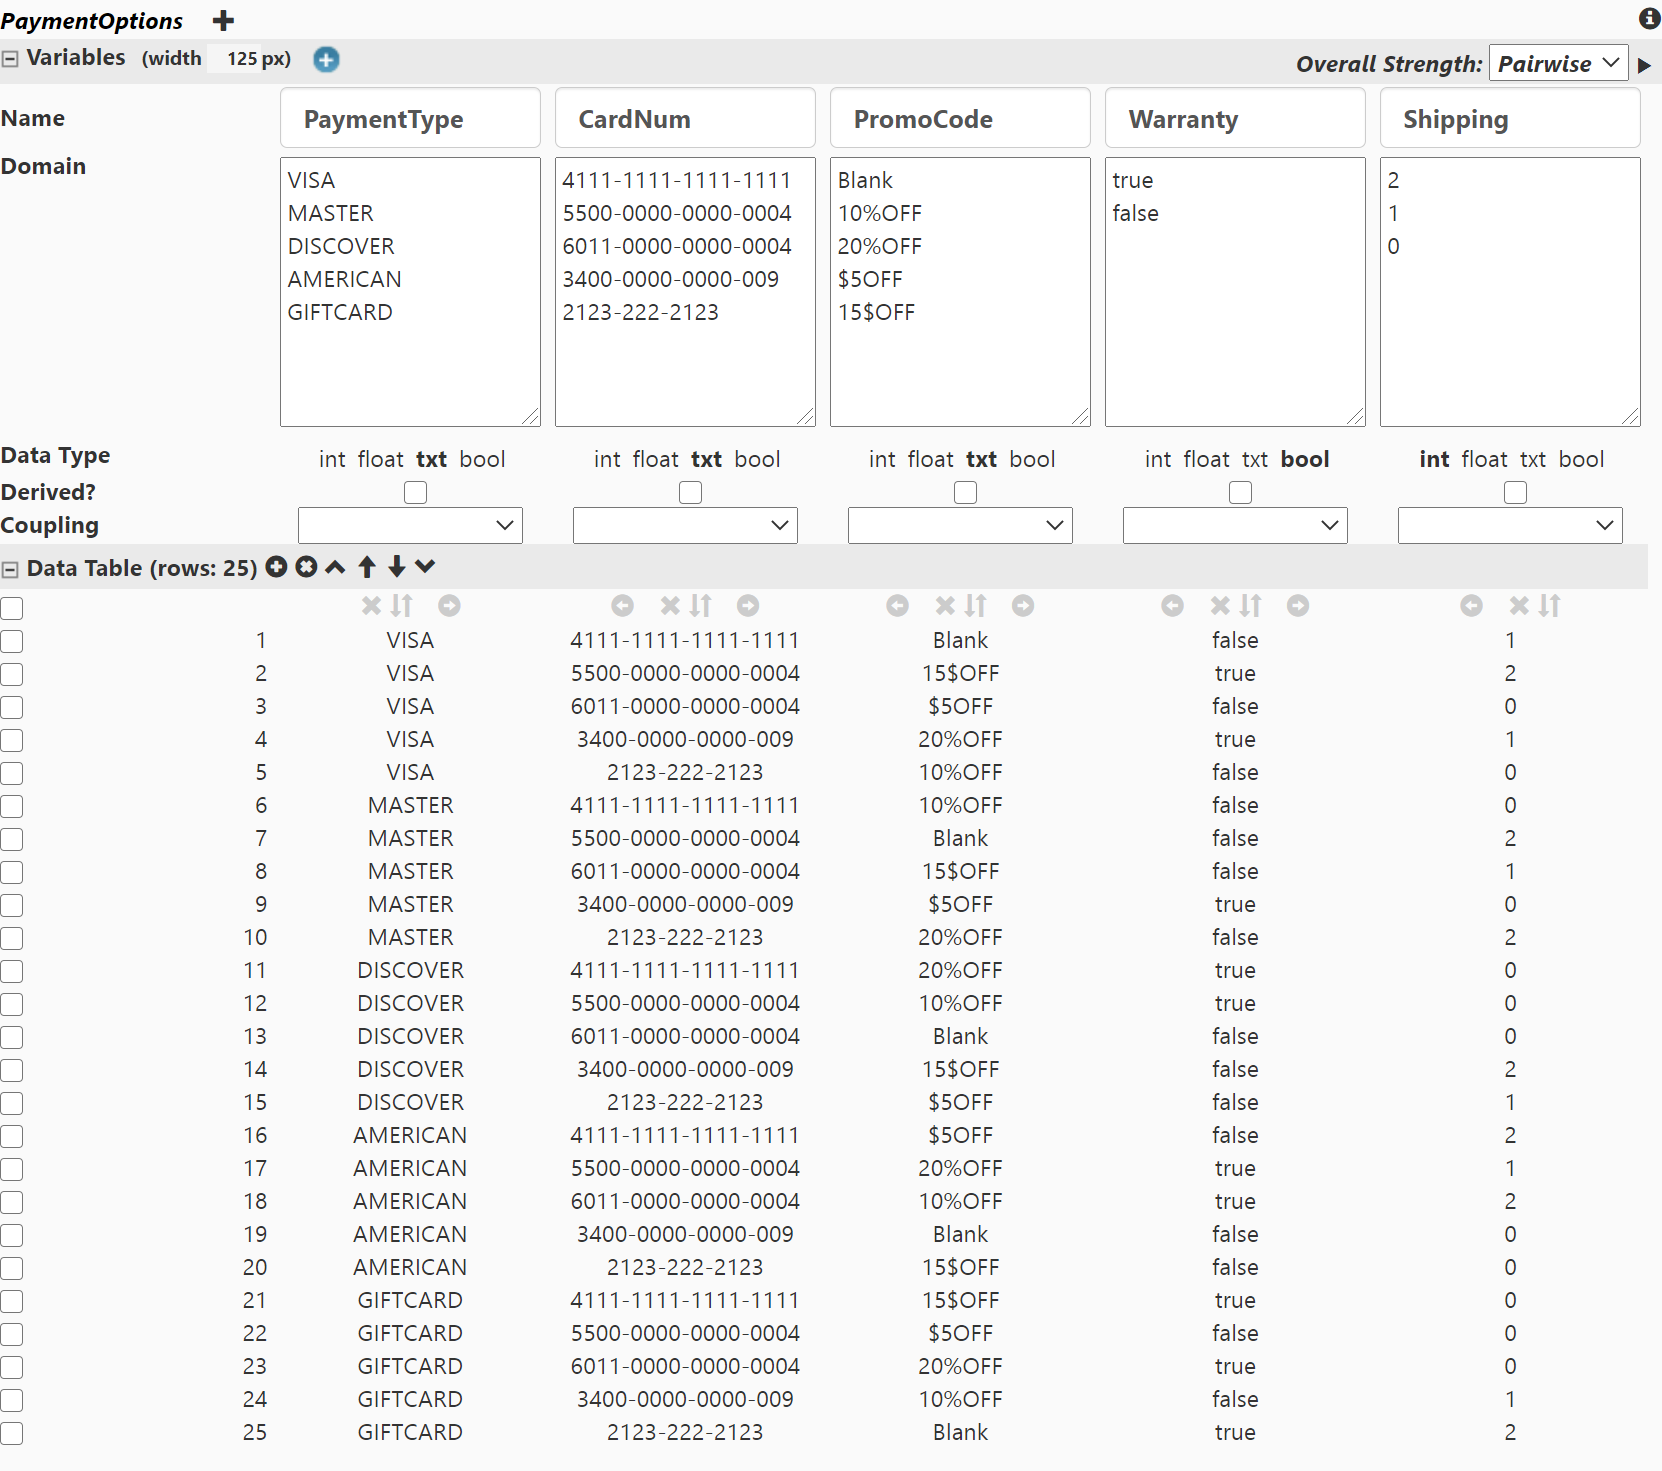Set Shipping data type to float
Viewport: 1662px width, 1471px height.
[x=1484, y=459]
